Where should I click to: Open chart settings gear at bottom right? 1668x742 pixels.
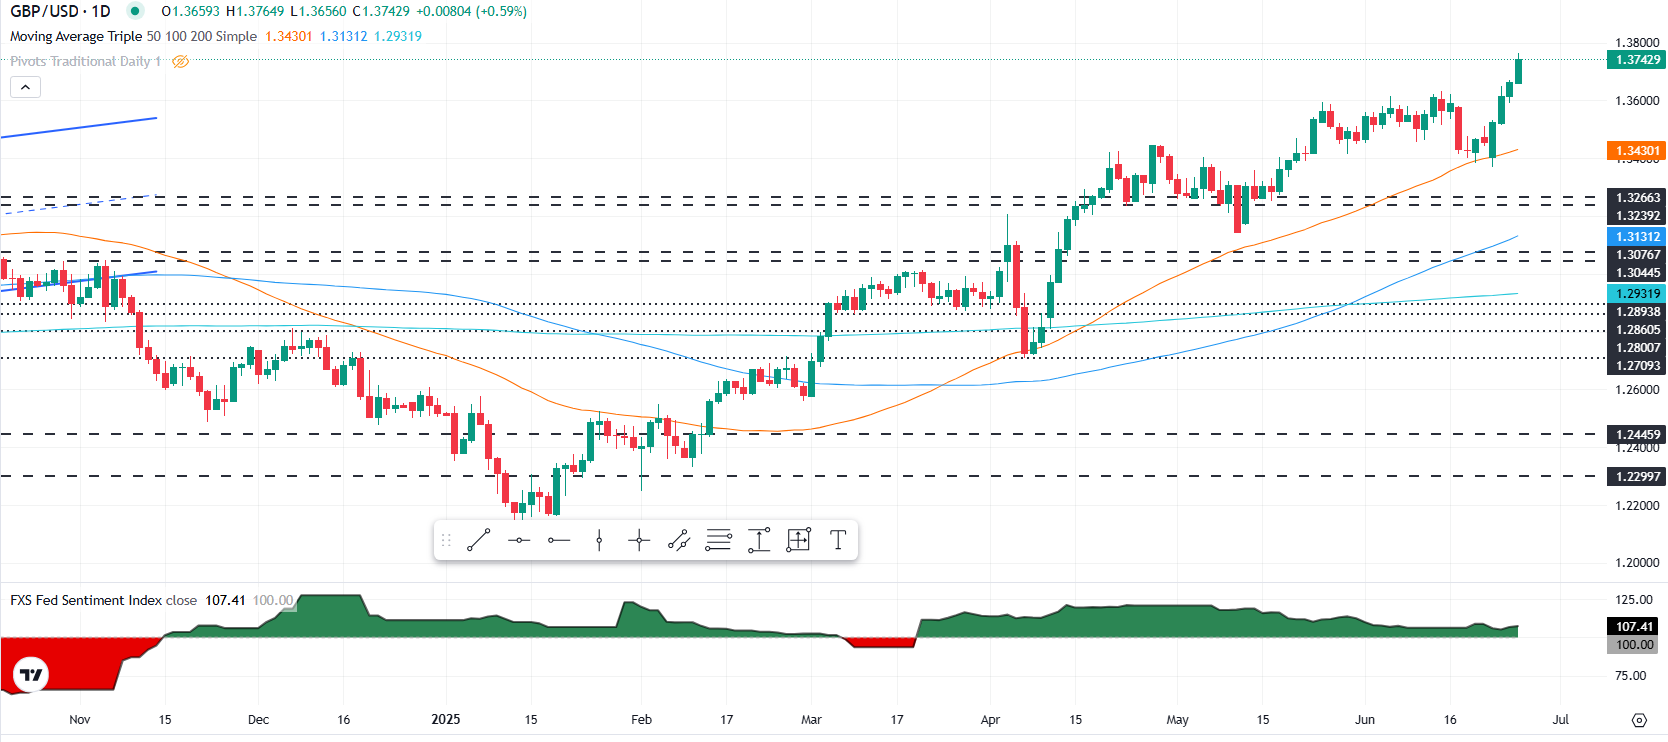1638,720
